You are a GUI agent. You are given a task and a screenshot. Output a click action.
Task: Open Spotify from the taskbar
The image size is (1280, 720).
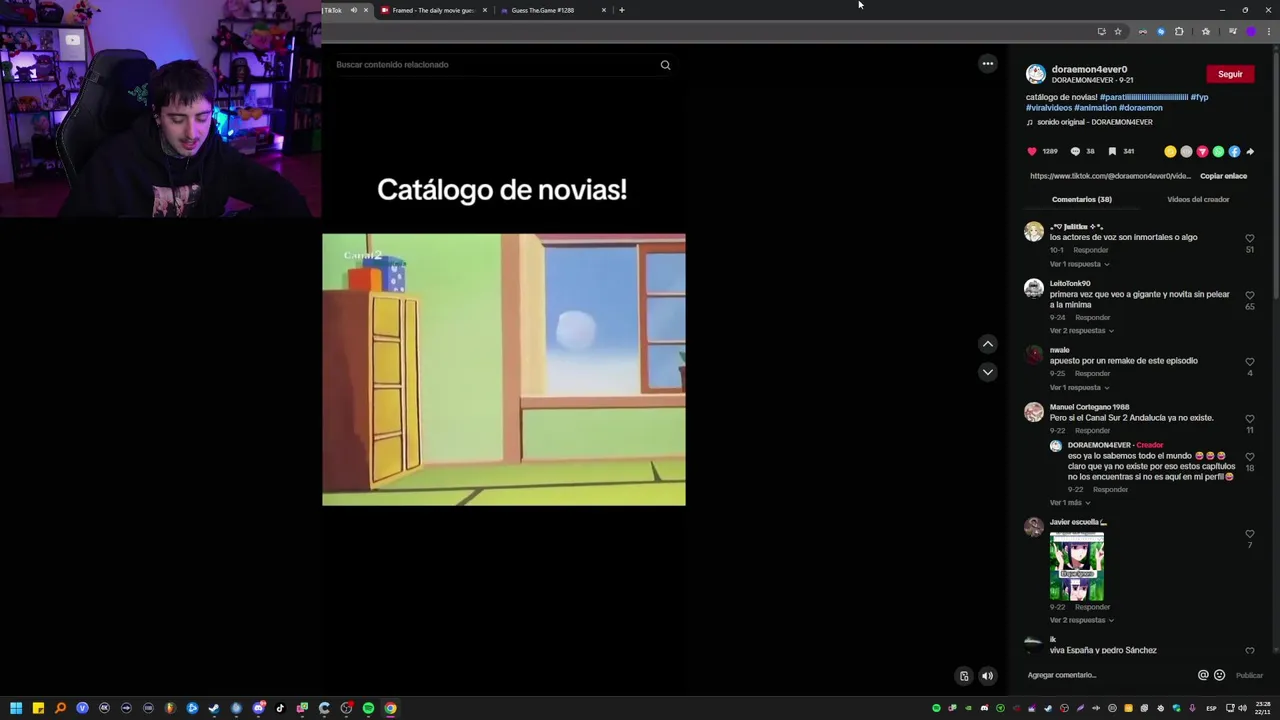[x=368, y=708]
